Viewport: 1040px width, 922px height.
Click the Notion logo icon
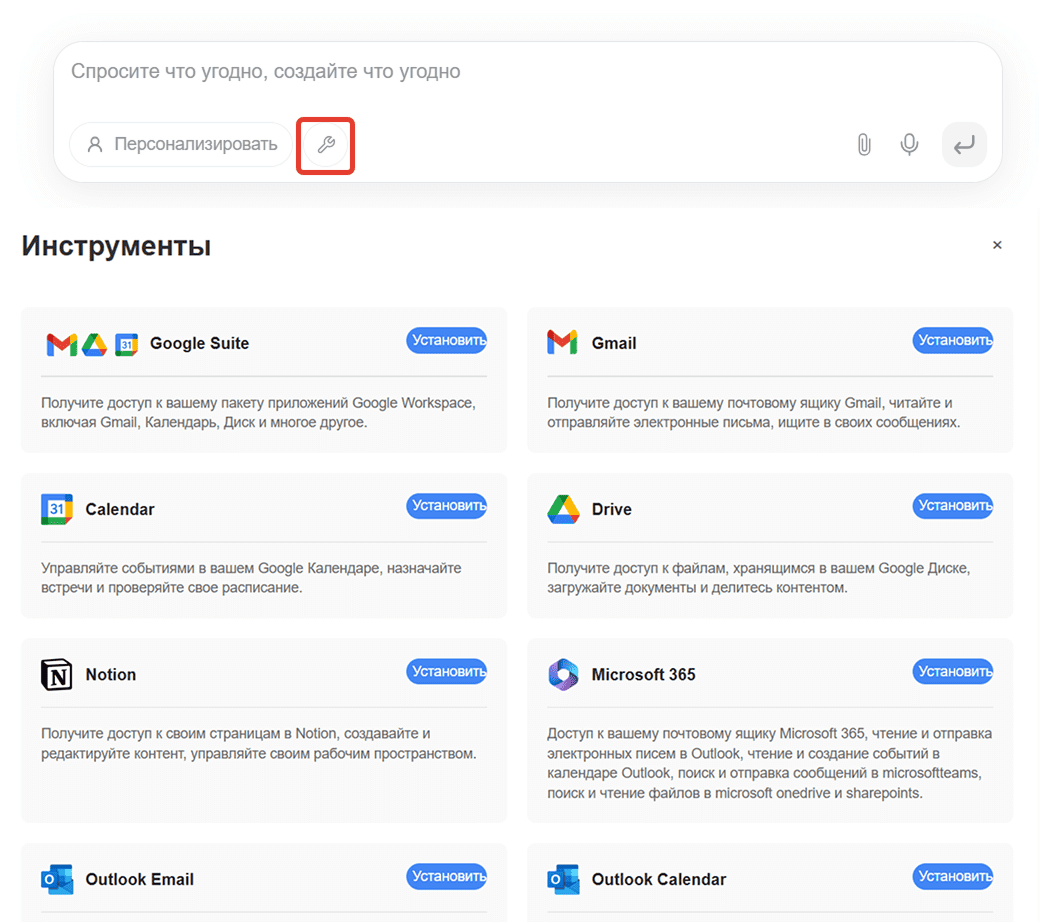click(57, 674)
